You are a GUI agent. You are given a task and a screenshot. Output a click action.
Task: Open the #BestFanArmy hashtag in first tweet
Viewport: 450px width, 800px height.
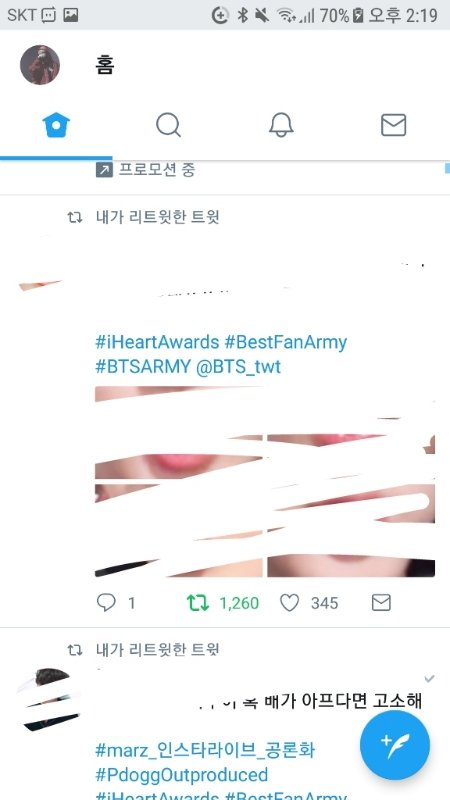(x=286, y=342)
